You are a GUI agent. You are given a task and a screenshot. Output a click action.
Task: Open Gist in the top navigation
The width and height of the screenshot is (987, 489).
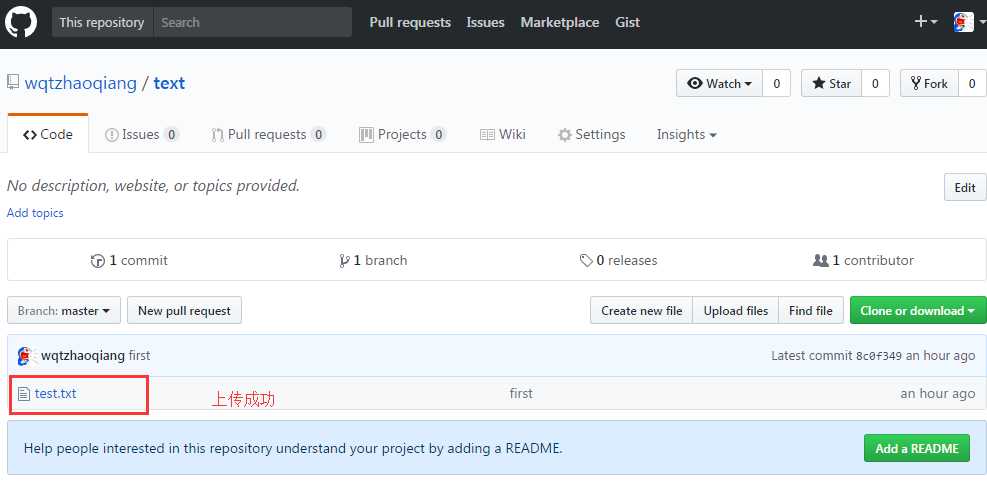[628, 22]
